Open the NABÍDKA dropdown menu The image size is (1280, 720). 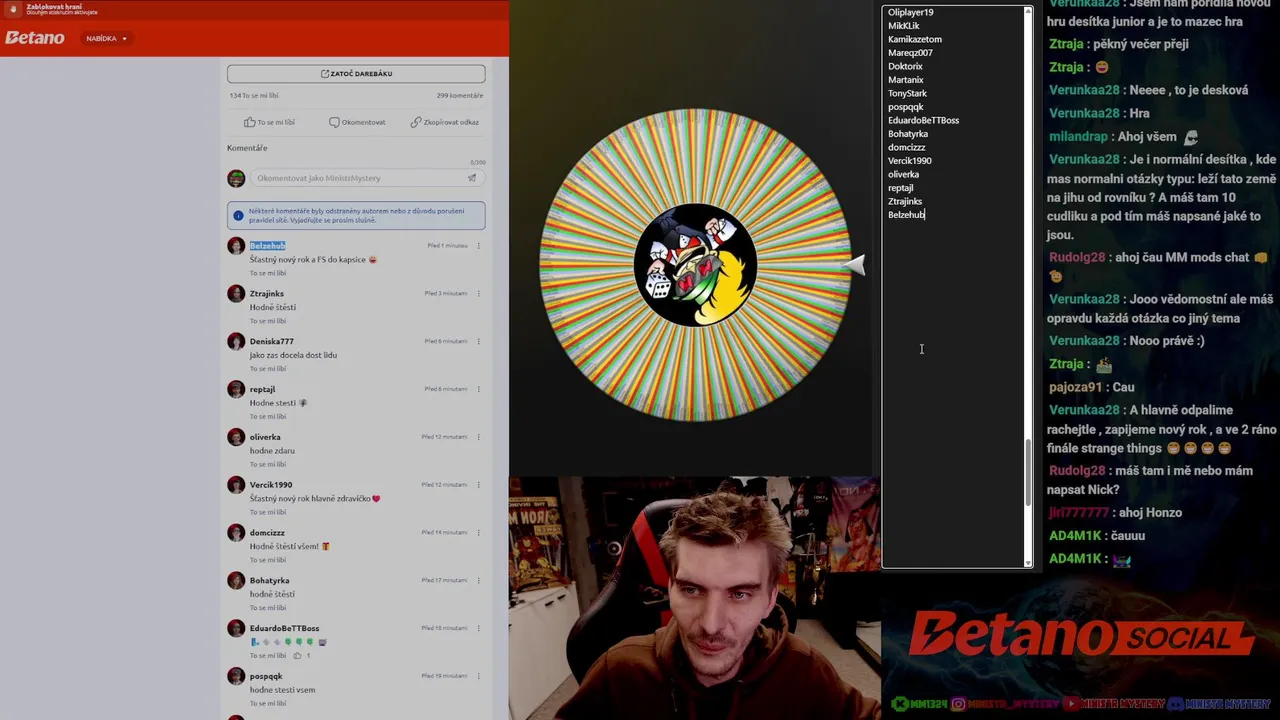[x=106, y=38]
